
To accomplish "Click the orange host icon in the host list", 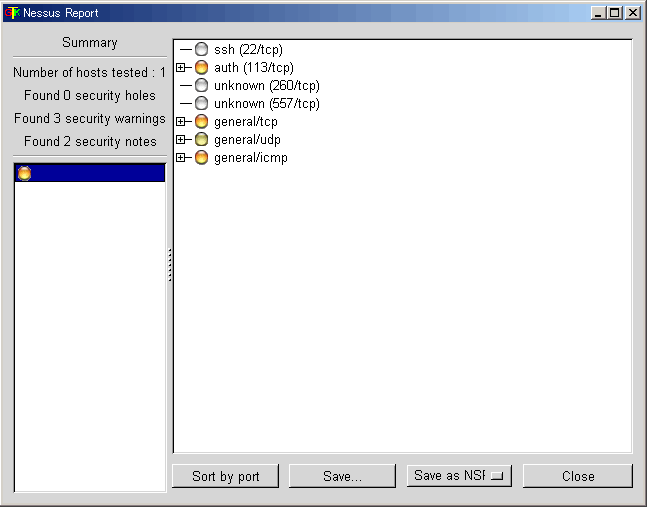I will [x=24, y=173].
